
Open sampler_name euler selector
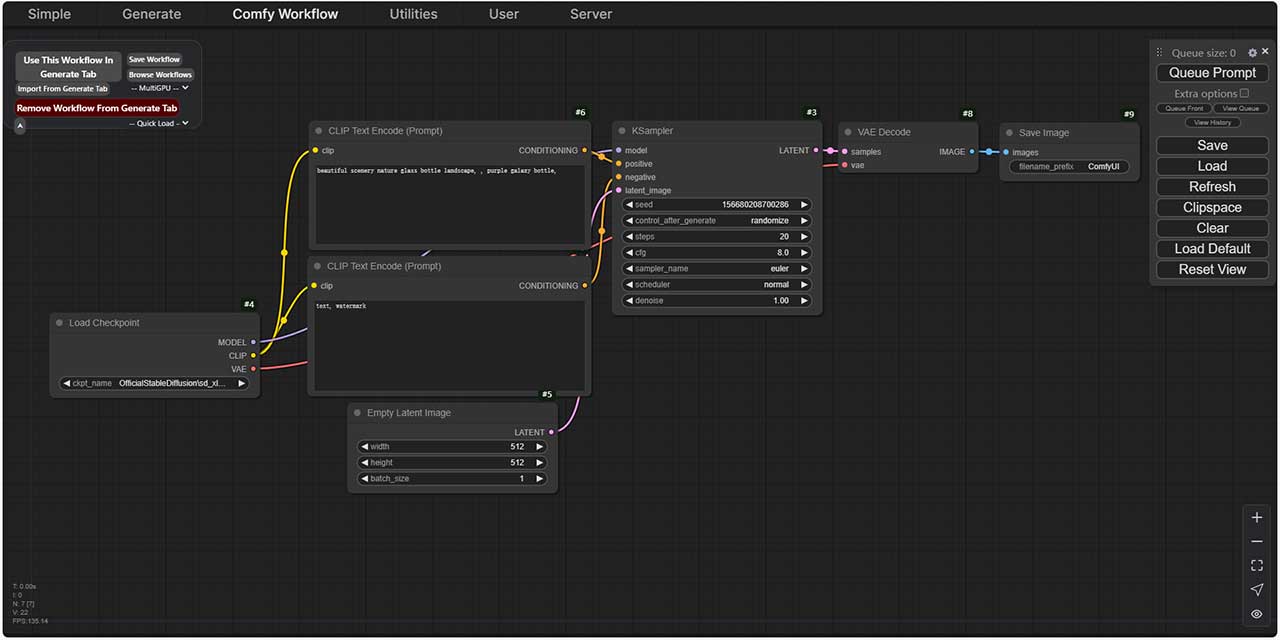point(716,268)
